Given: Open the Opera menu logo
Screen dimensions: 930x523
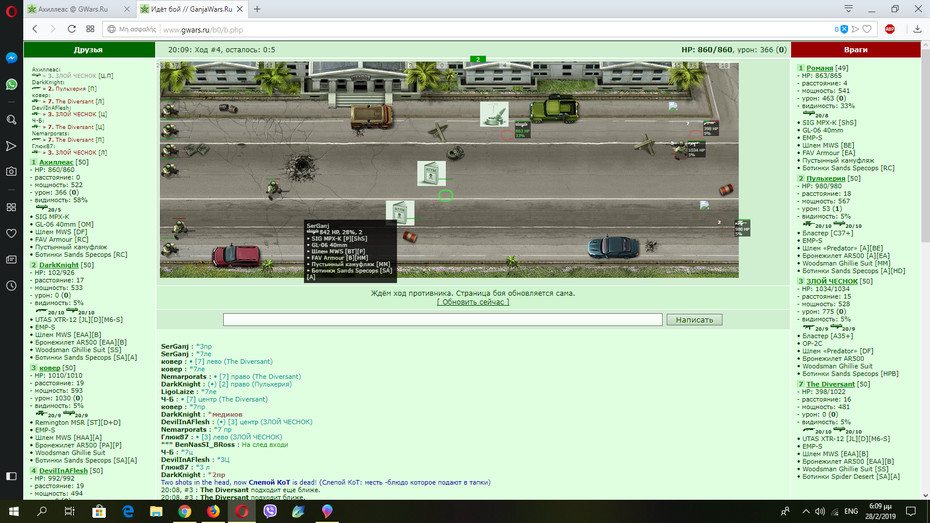Looking at the screenshot, I should tap(11, 10).
